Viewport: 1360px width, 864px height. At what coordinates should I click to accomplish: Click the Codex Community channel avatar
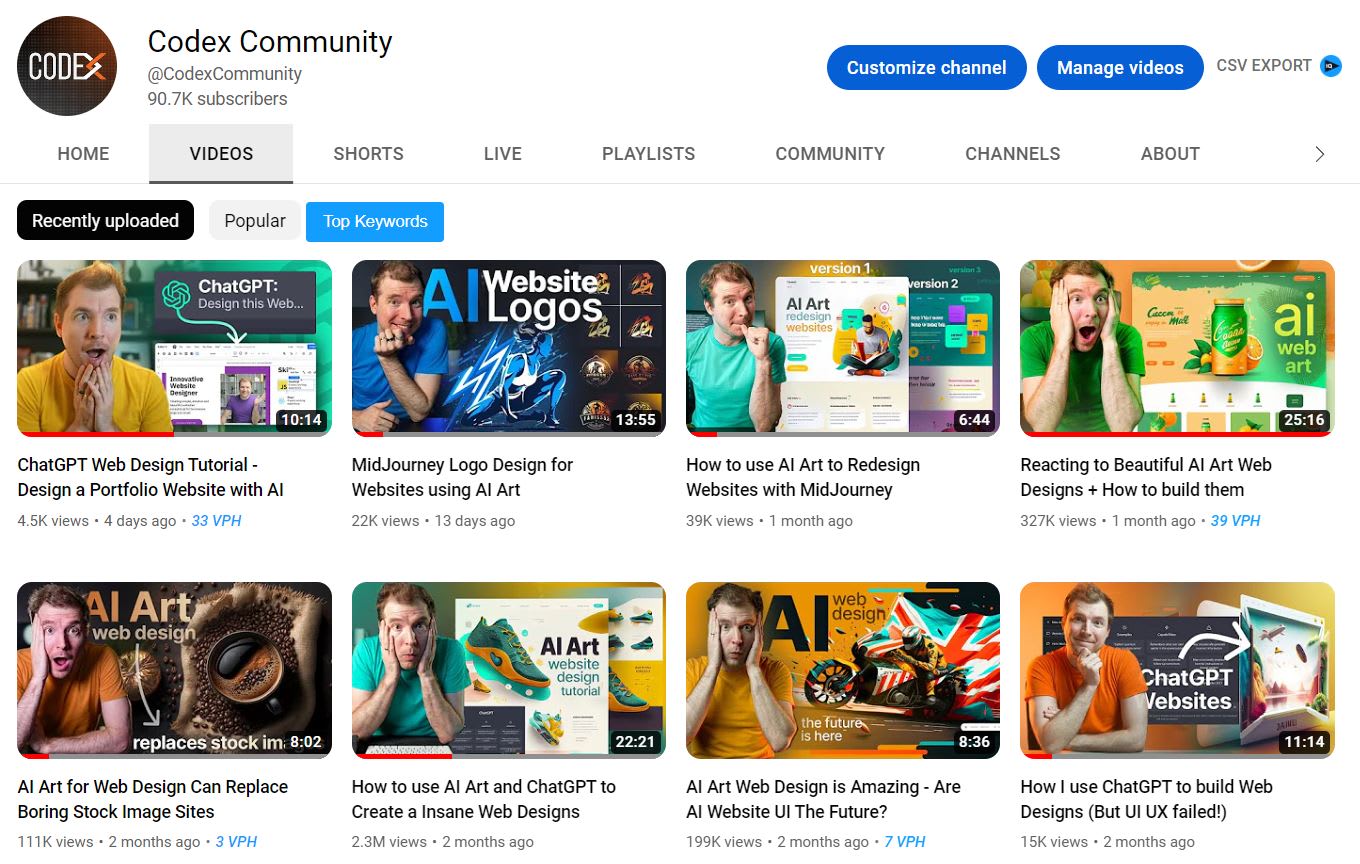(67, 66)
